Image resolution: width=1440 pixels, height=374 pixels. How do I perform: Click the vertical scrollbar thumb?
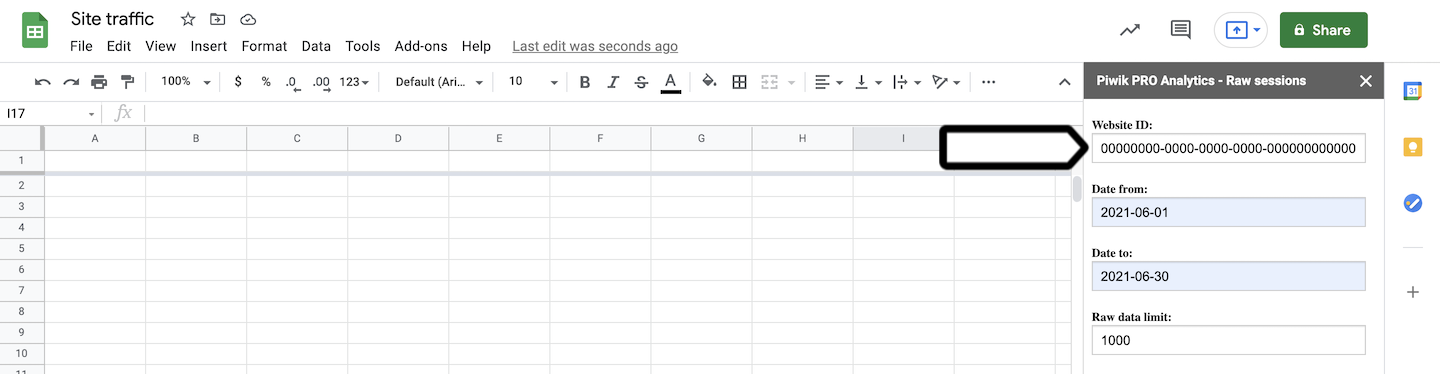click(1077, 190)
